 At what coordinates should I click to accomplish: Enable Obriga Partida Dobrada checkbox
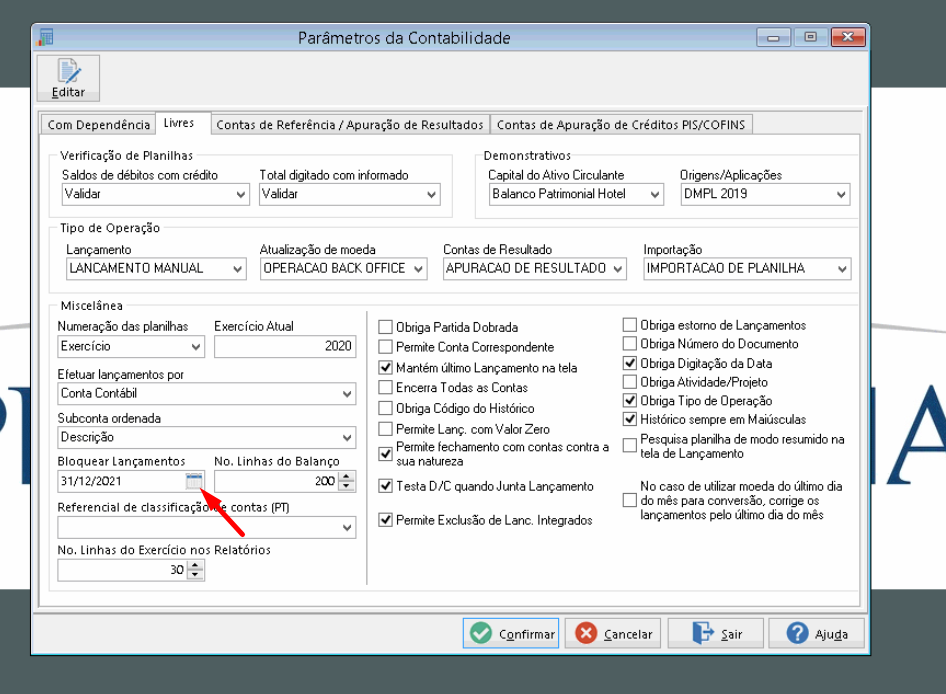tap(386, 327)
